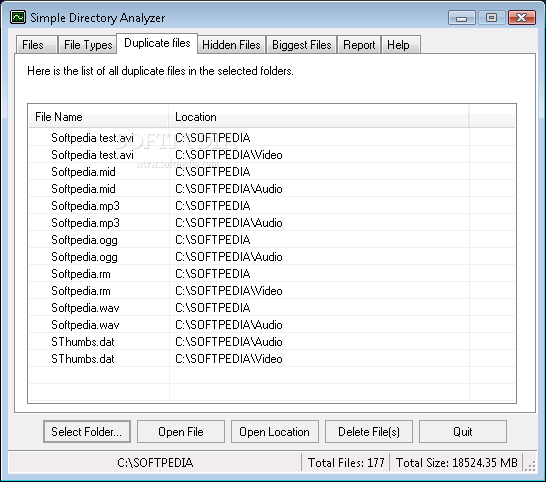The height and width of the screenshot is (482, 546).
Task: Select SThumbs.dat located in C:\SOFTPEDIA\Audio
Action: coord(272,342)
